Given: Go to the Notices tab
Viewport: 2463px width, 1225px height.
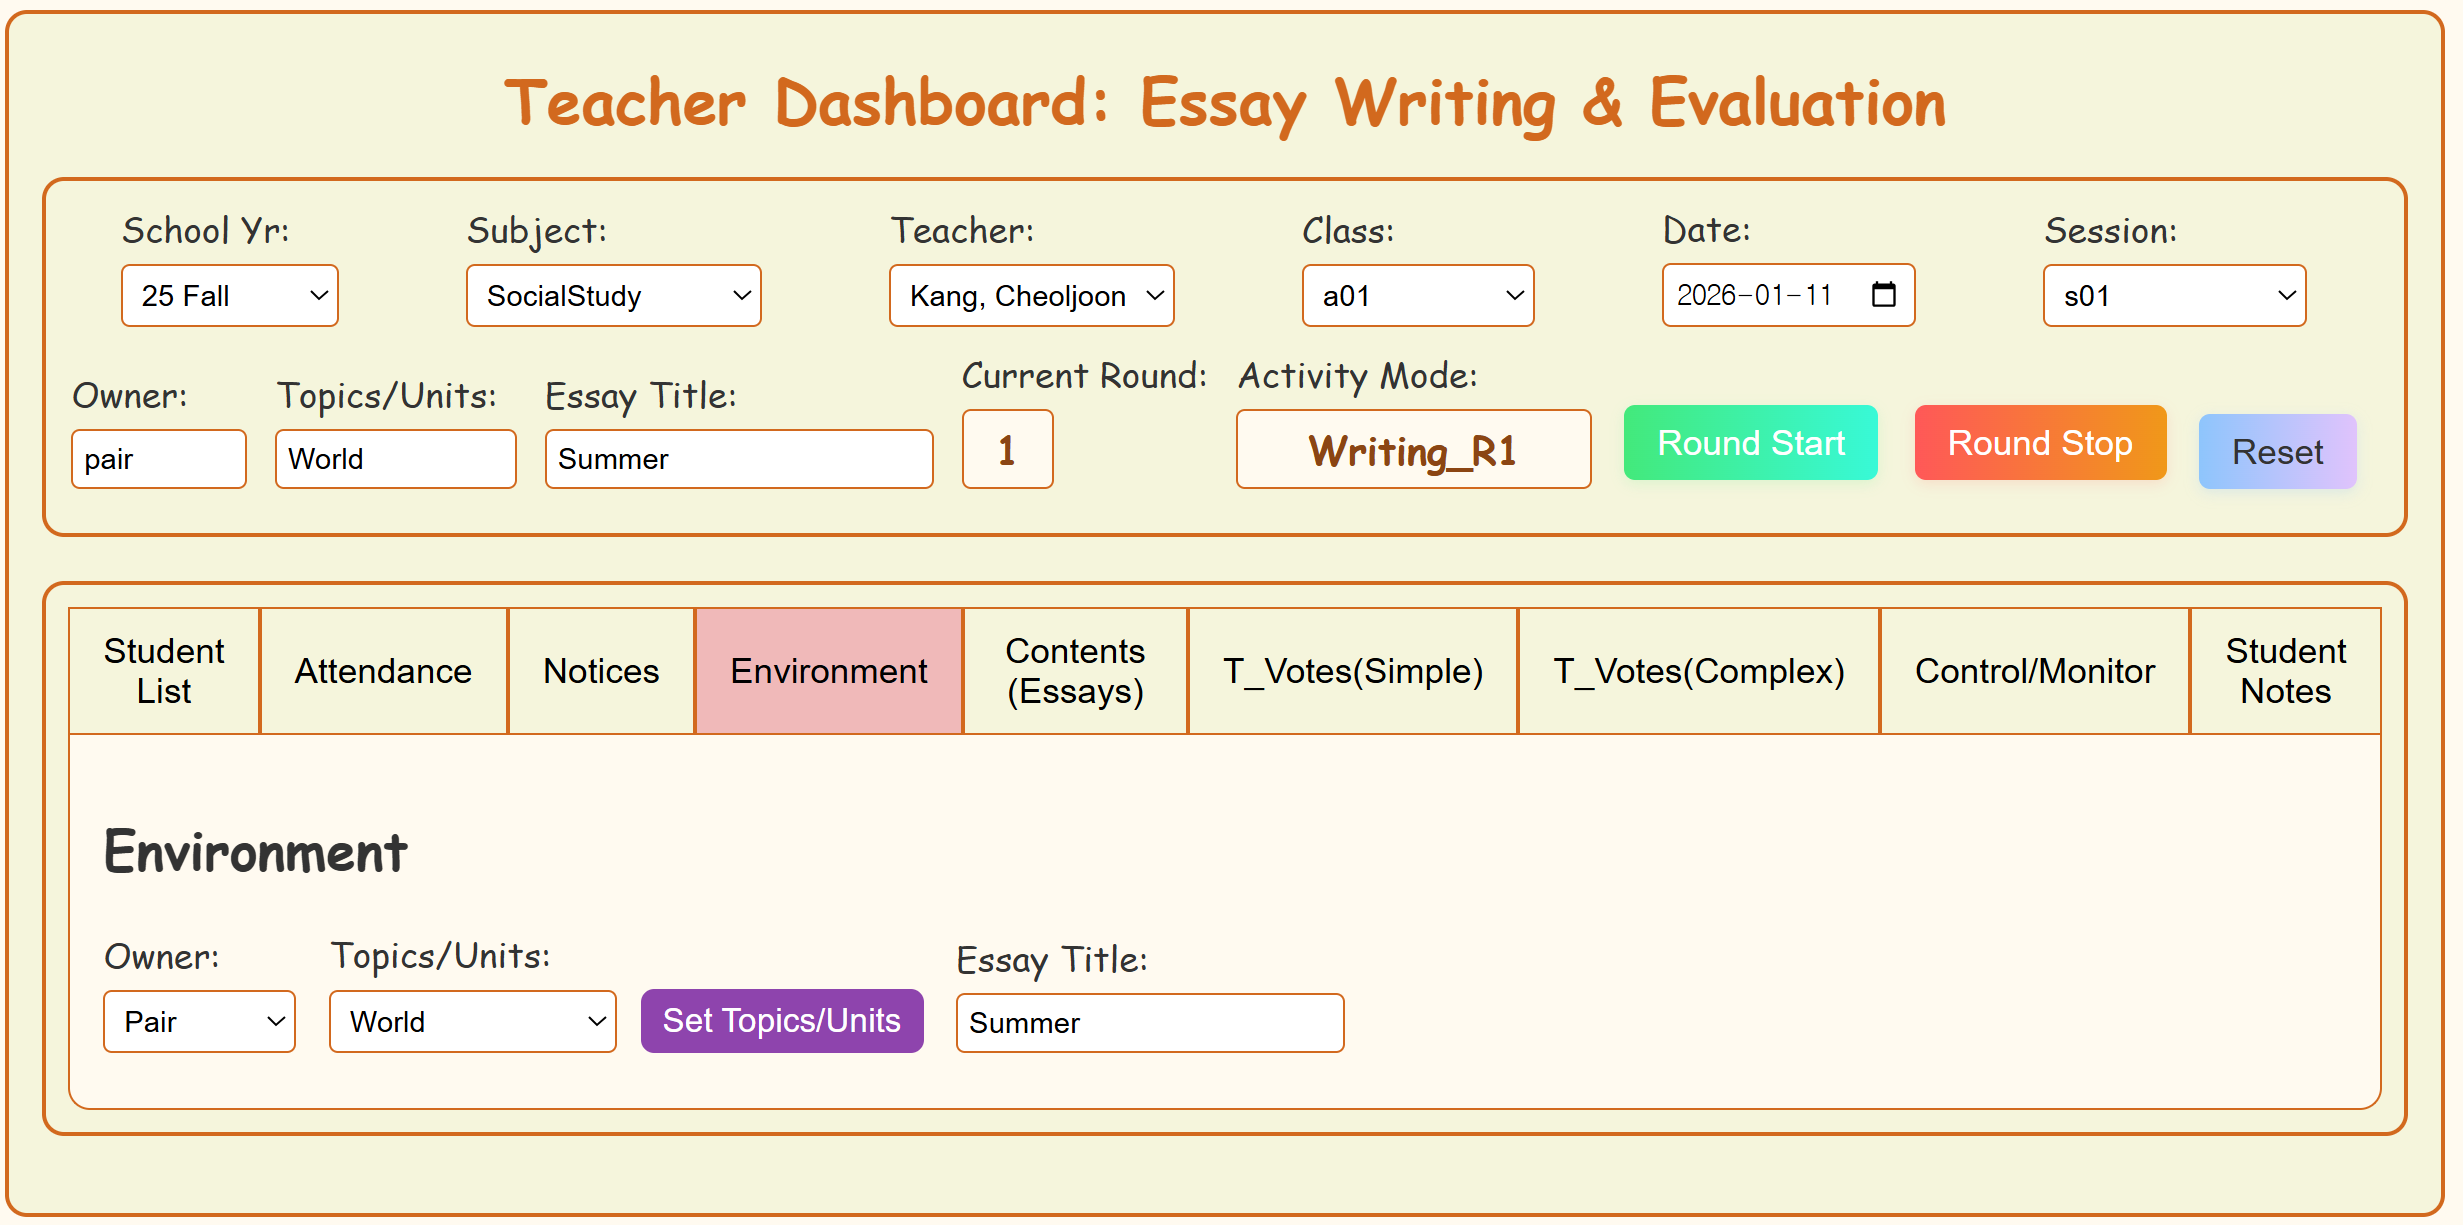Looking at the screenshot, I should click(x=601, y=671).
